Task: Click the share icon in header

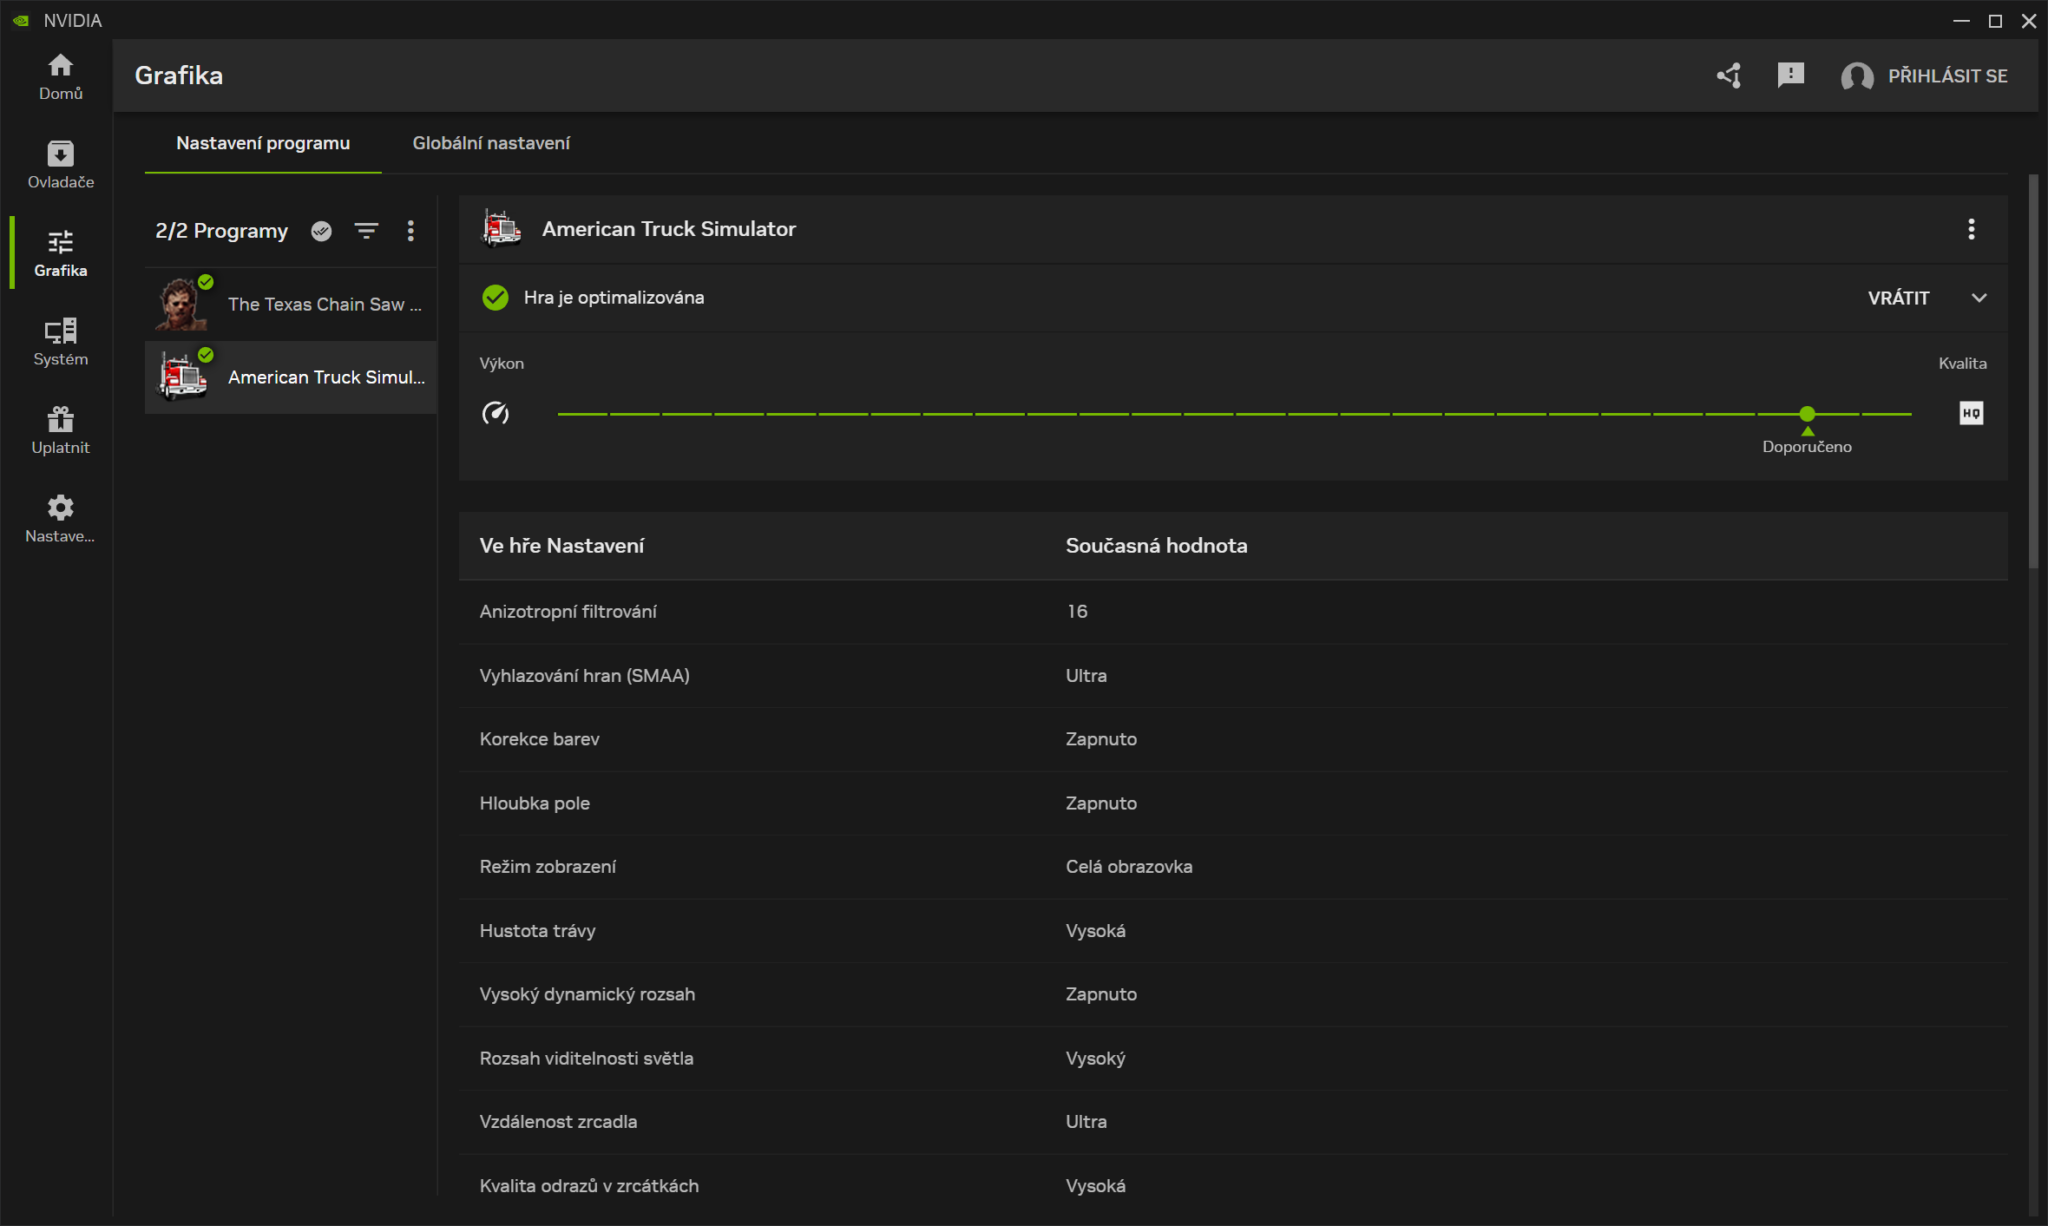Action: coord(1729,76)
